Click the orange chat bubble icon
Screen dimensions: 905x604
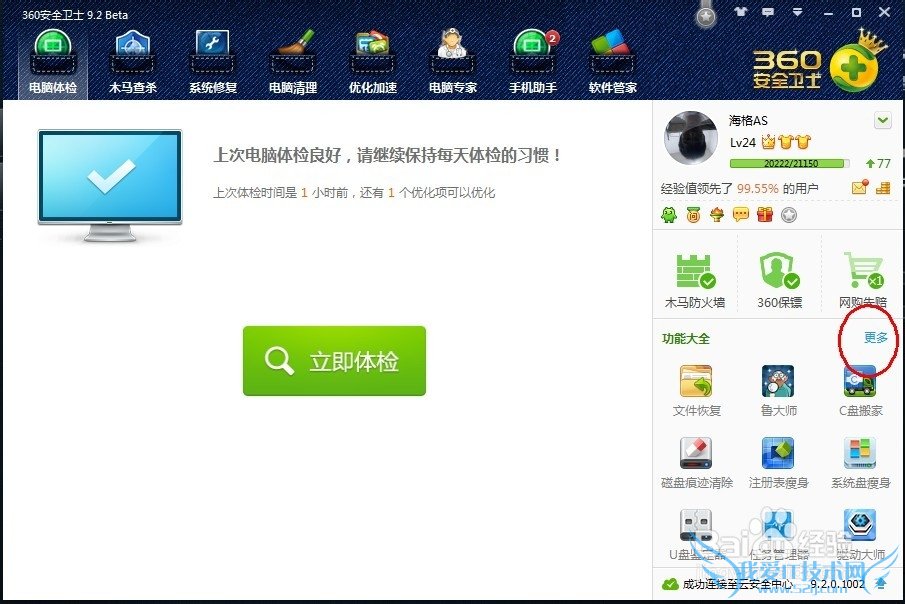[741, 215]
